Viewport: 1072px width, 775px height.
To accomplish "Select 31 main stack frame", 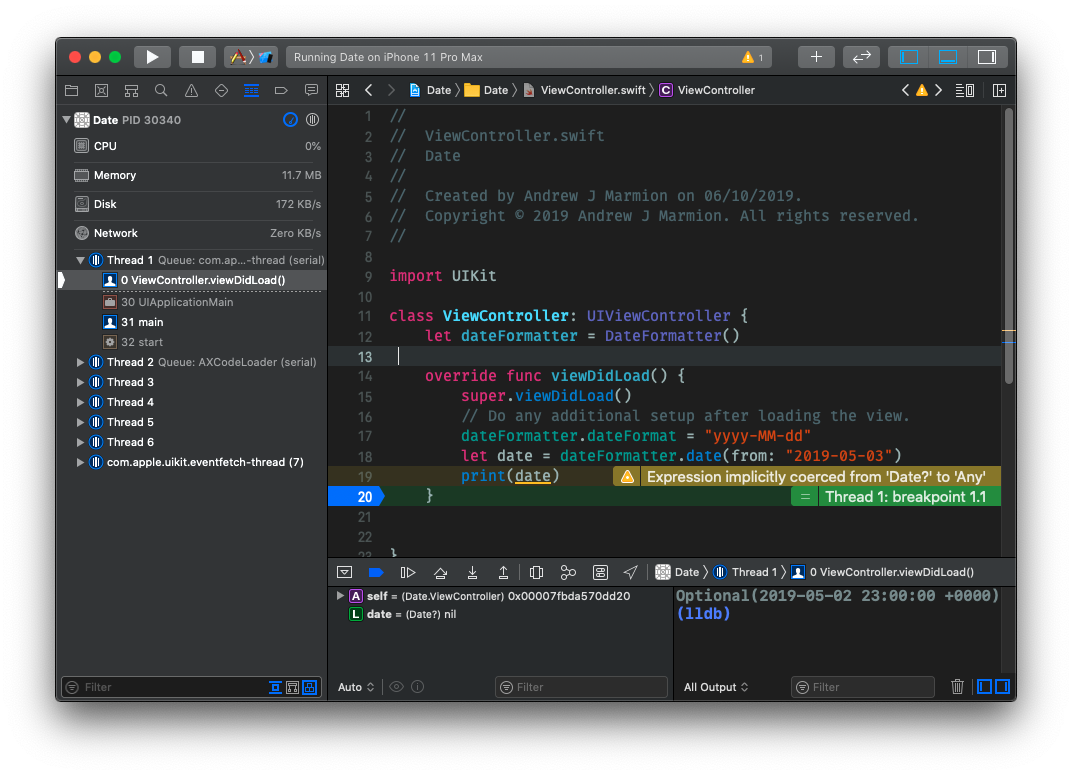I will click(x=142, y=322).
